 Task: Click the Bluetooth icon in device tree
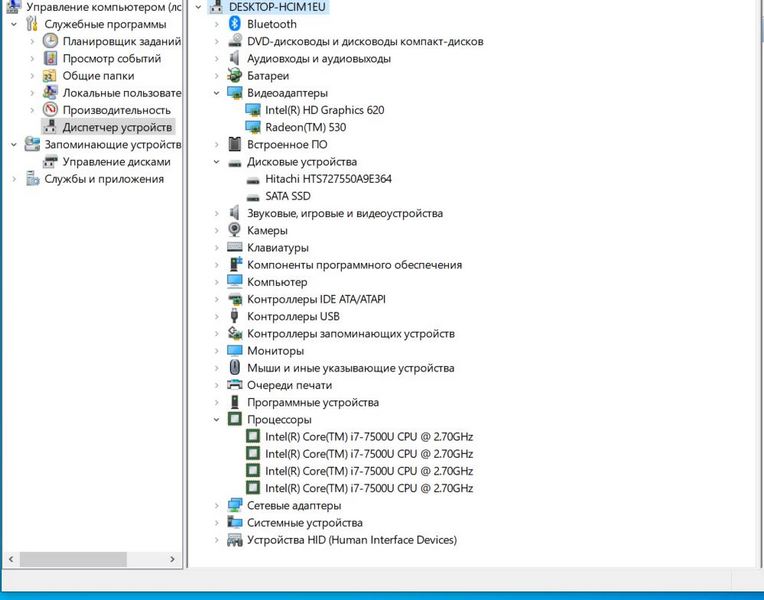tap(235, 24)
